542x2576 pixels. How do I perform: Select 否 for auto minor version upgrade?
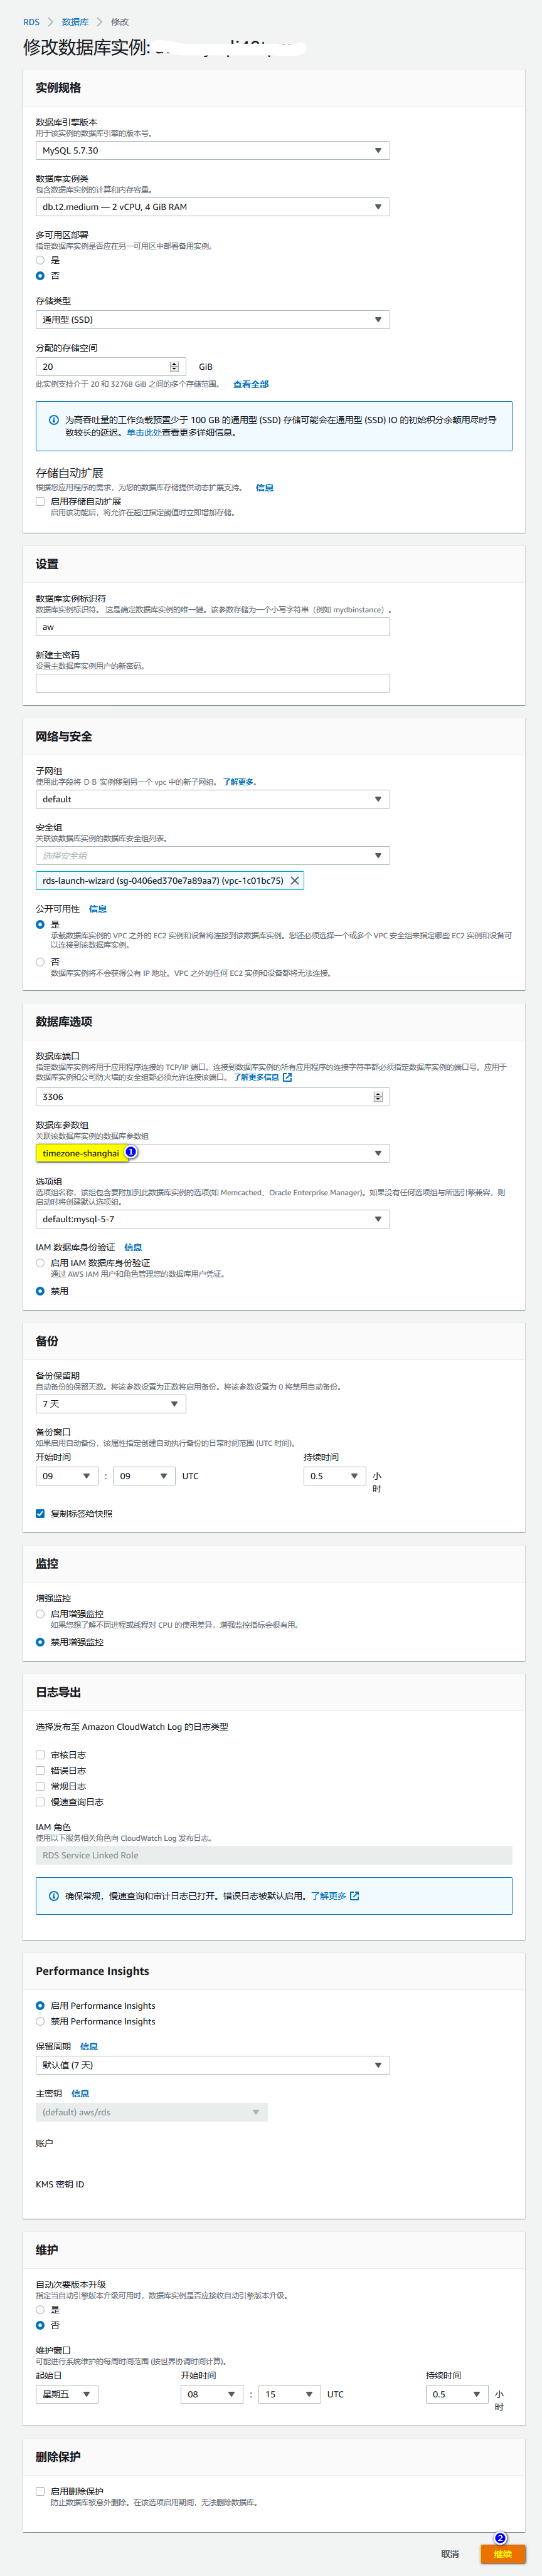click(x=40, y=2326)
